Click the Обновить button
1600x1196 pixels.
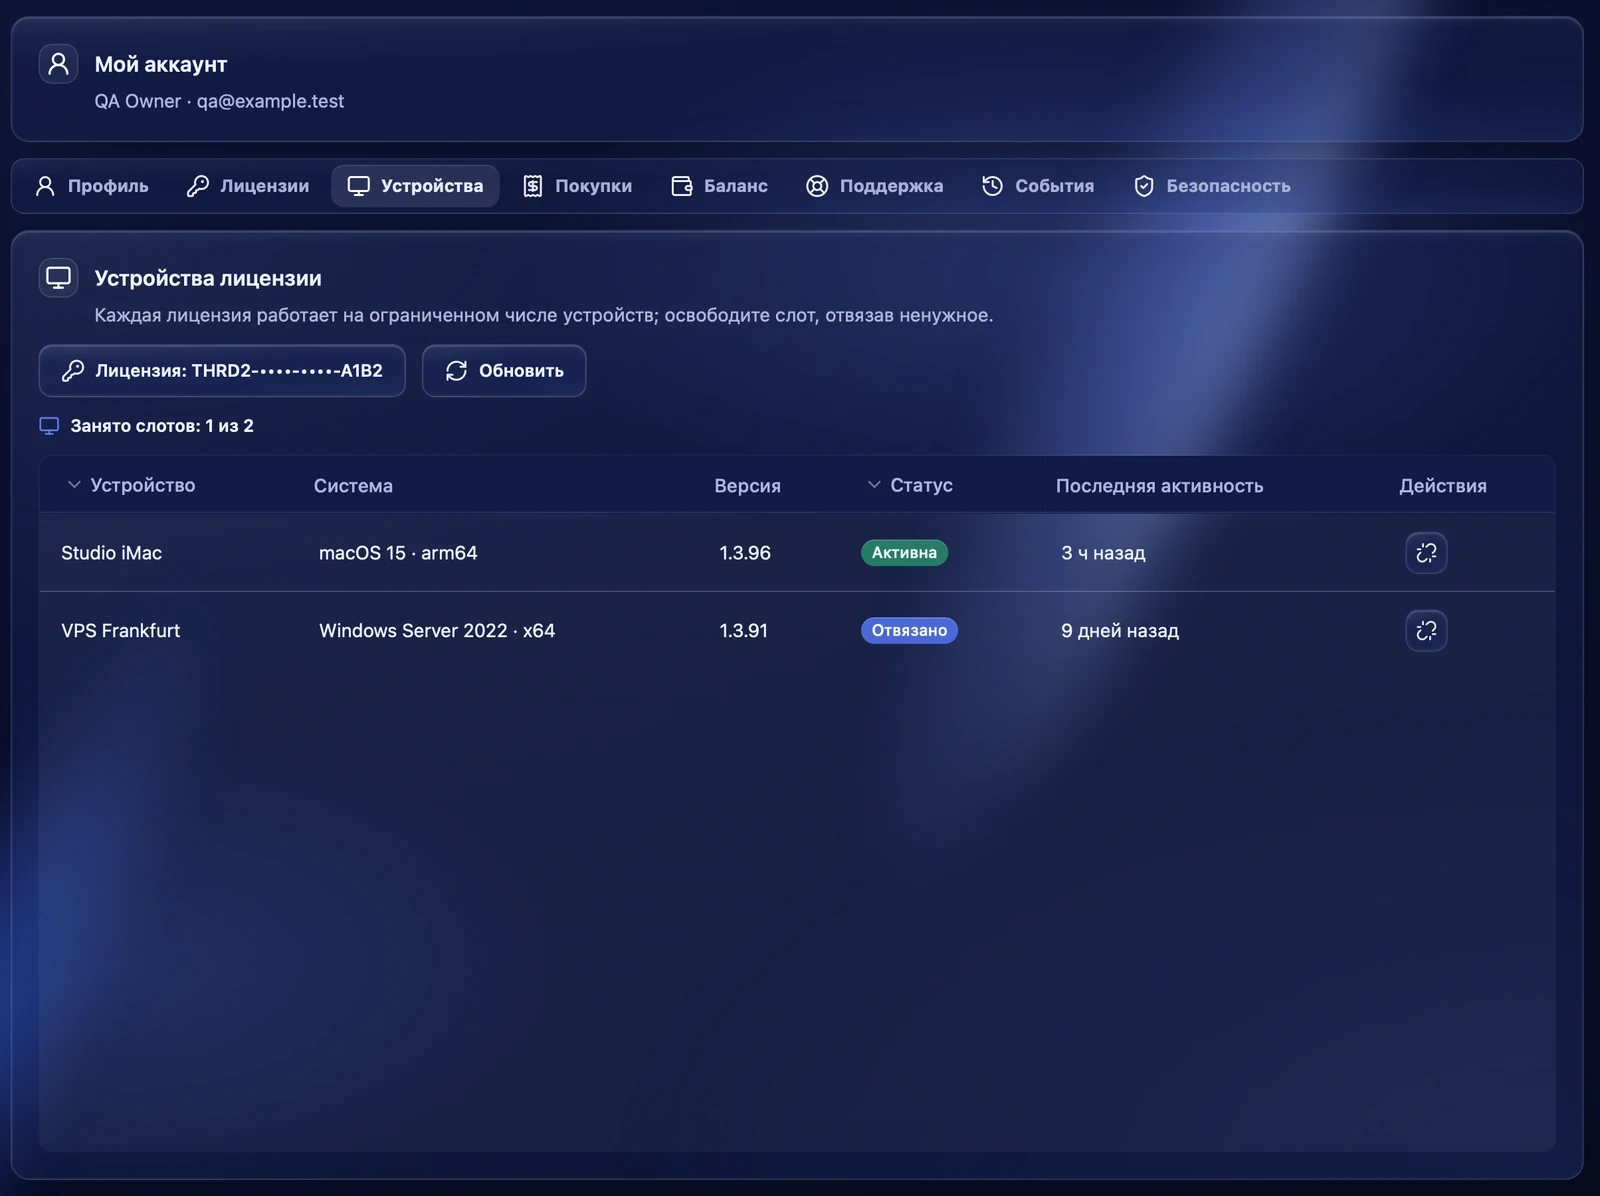(x=504, y=371)
